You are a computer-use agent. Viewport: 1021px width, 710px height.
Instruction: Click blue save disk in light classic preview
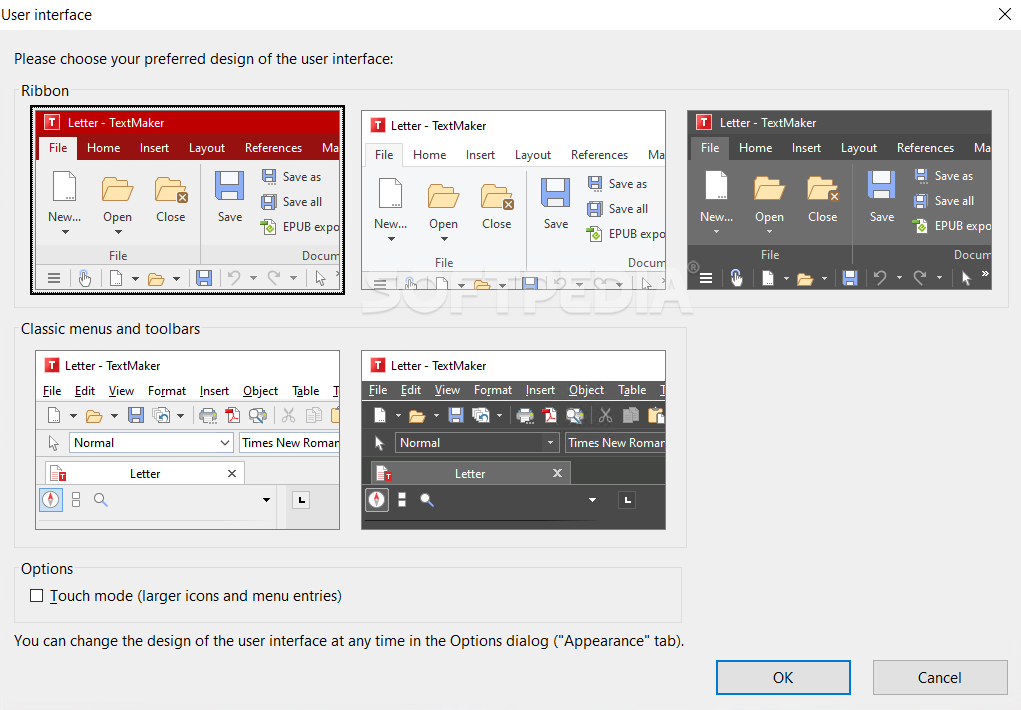[x=135, y=415]
